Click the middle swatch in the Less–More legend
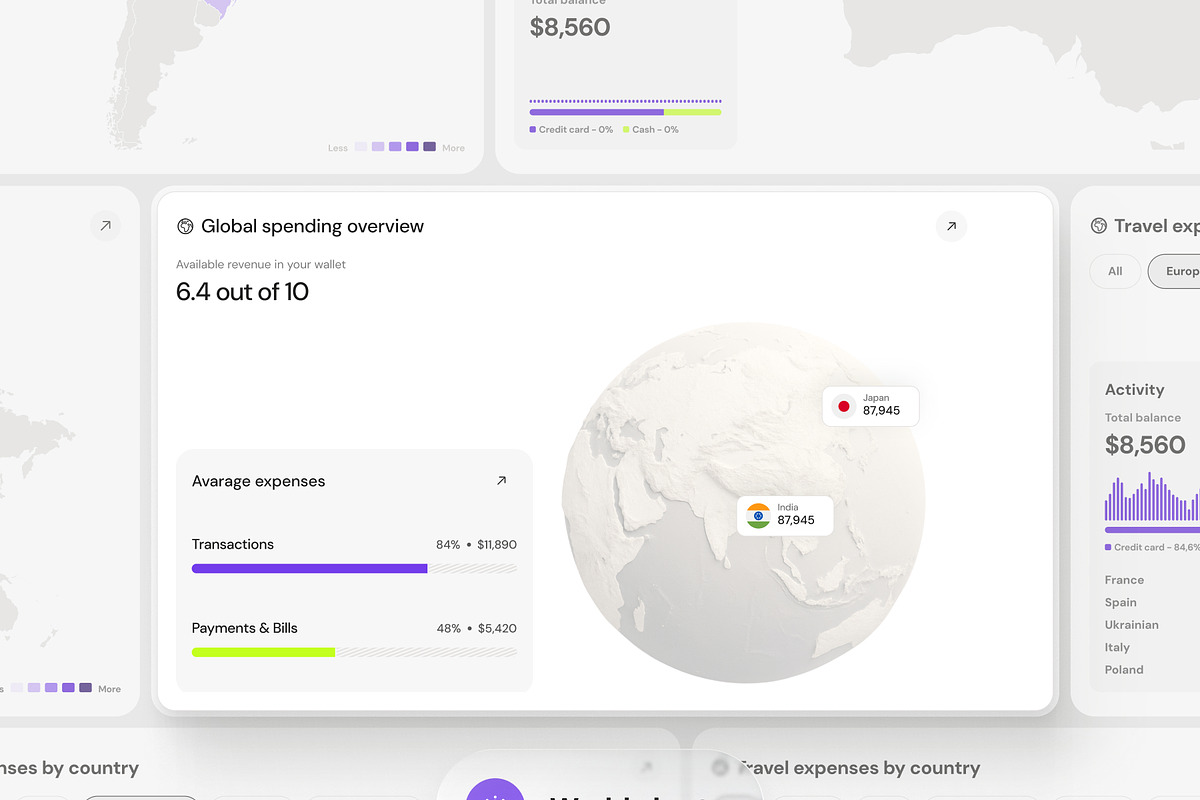The height and width of the screenshot is (800, 1200). [x=395, y=147]
